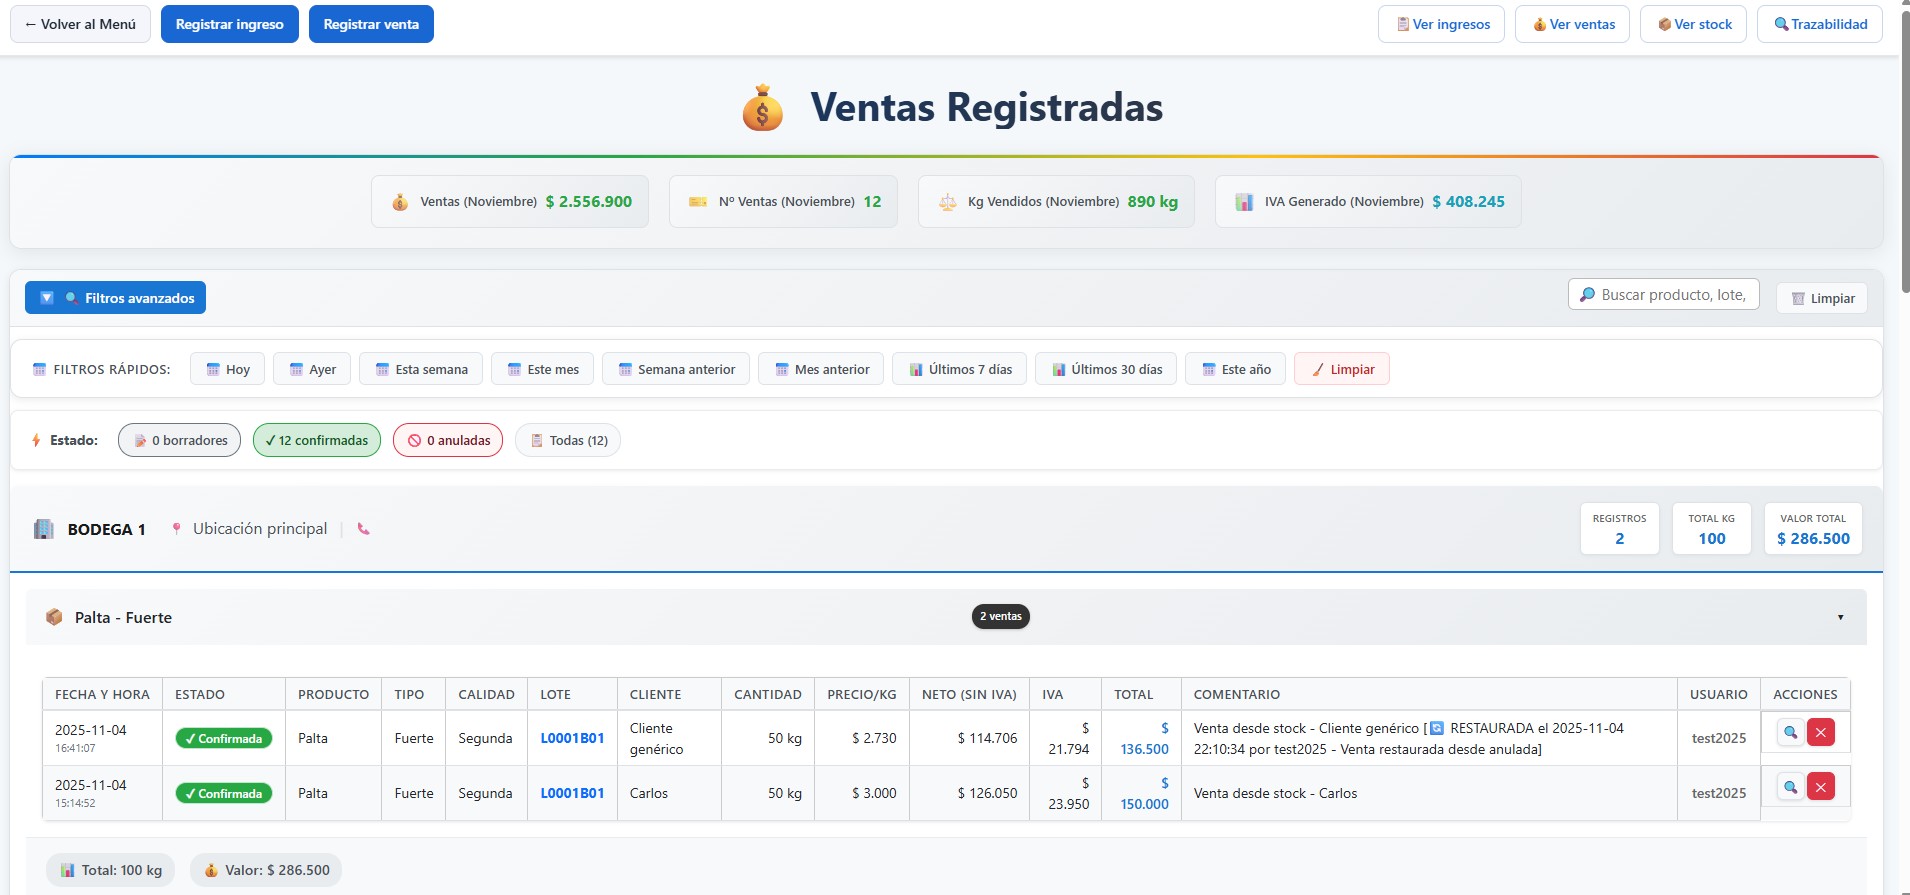This screenshot has width=1910, height=895.
Task: Click the money bag icon beside Ventas Registradas
Action: (x=763, y=108)
